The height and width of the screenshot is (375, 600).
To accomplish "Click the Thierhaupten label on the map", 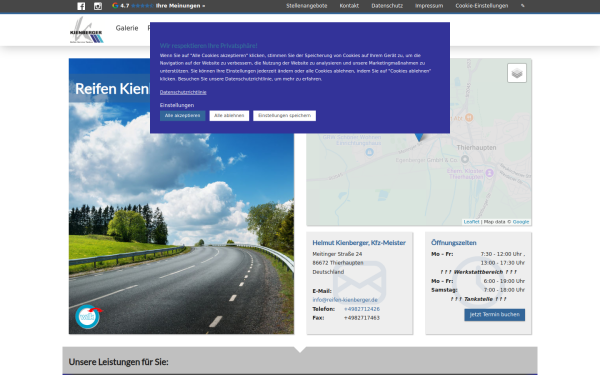I will point(476,148).
